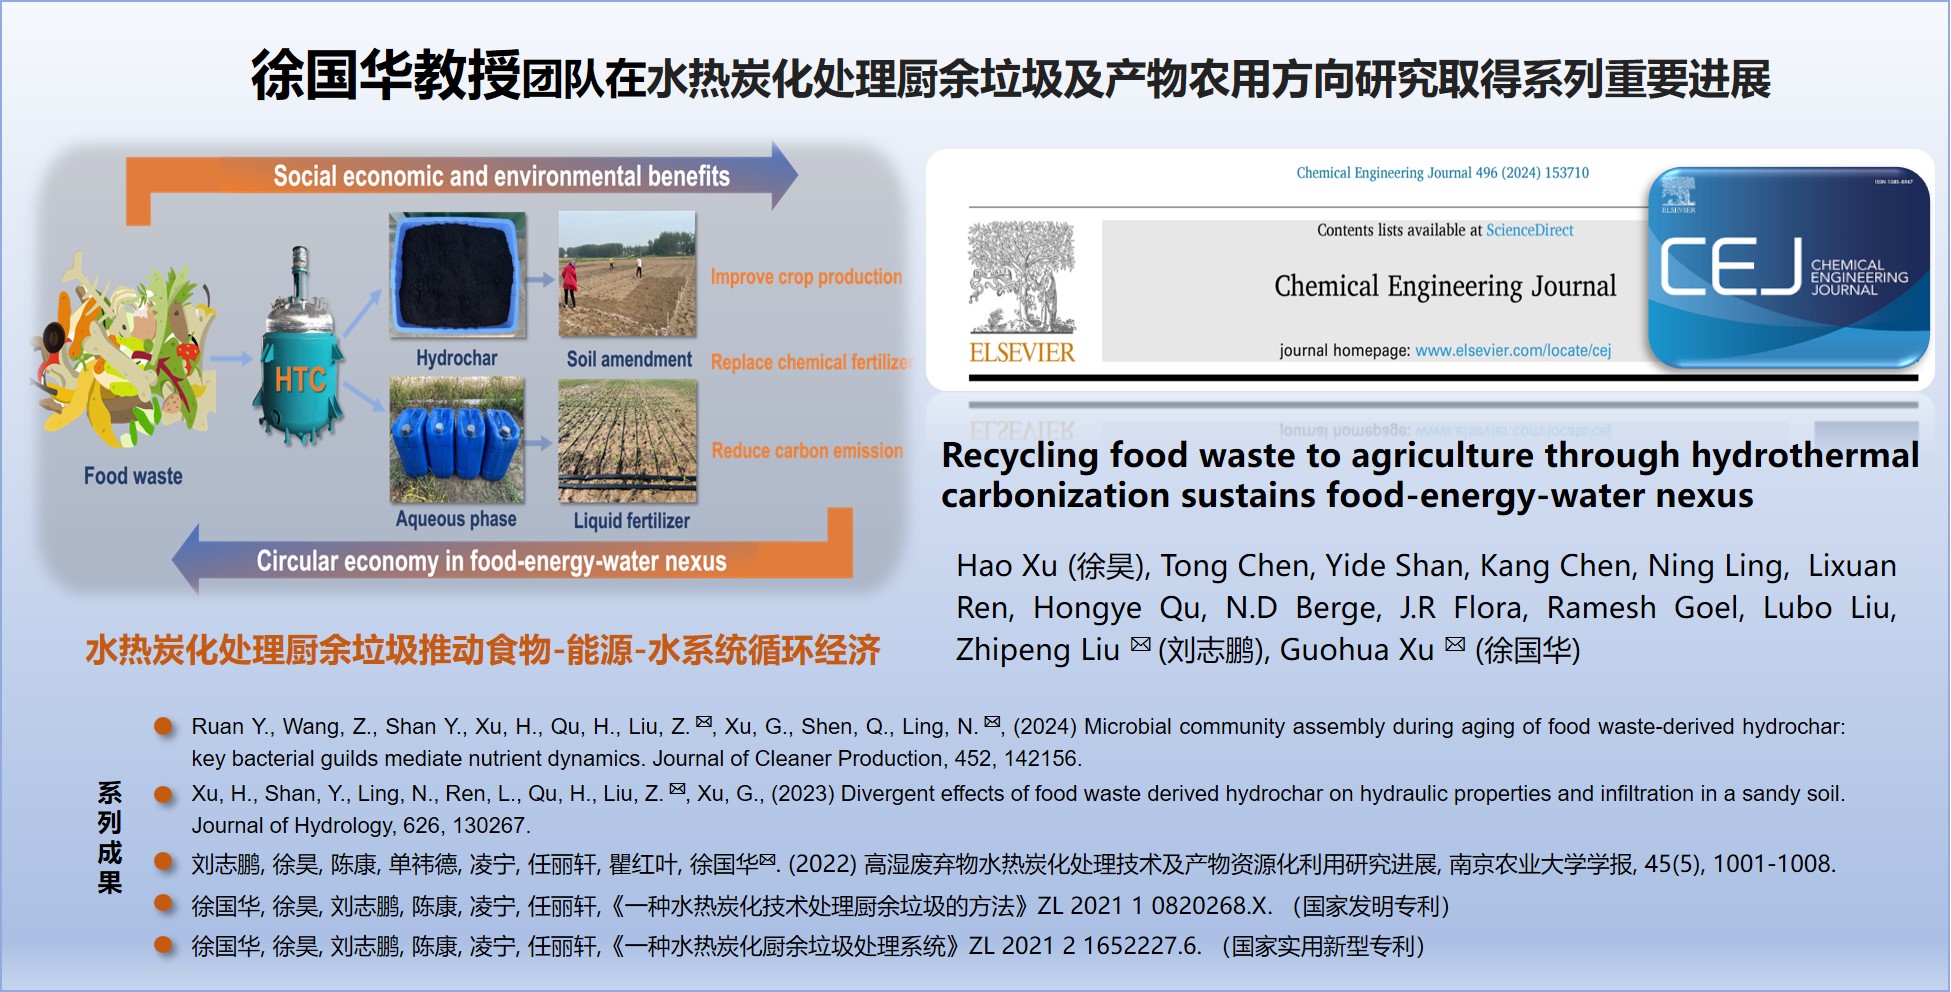
Task: Click the HTC reactor illustration
Action: pyautogui.click(x=300, y=346)
